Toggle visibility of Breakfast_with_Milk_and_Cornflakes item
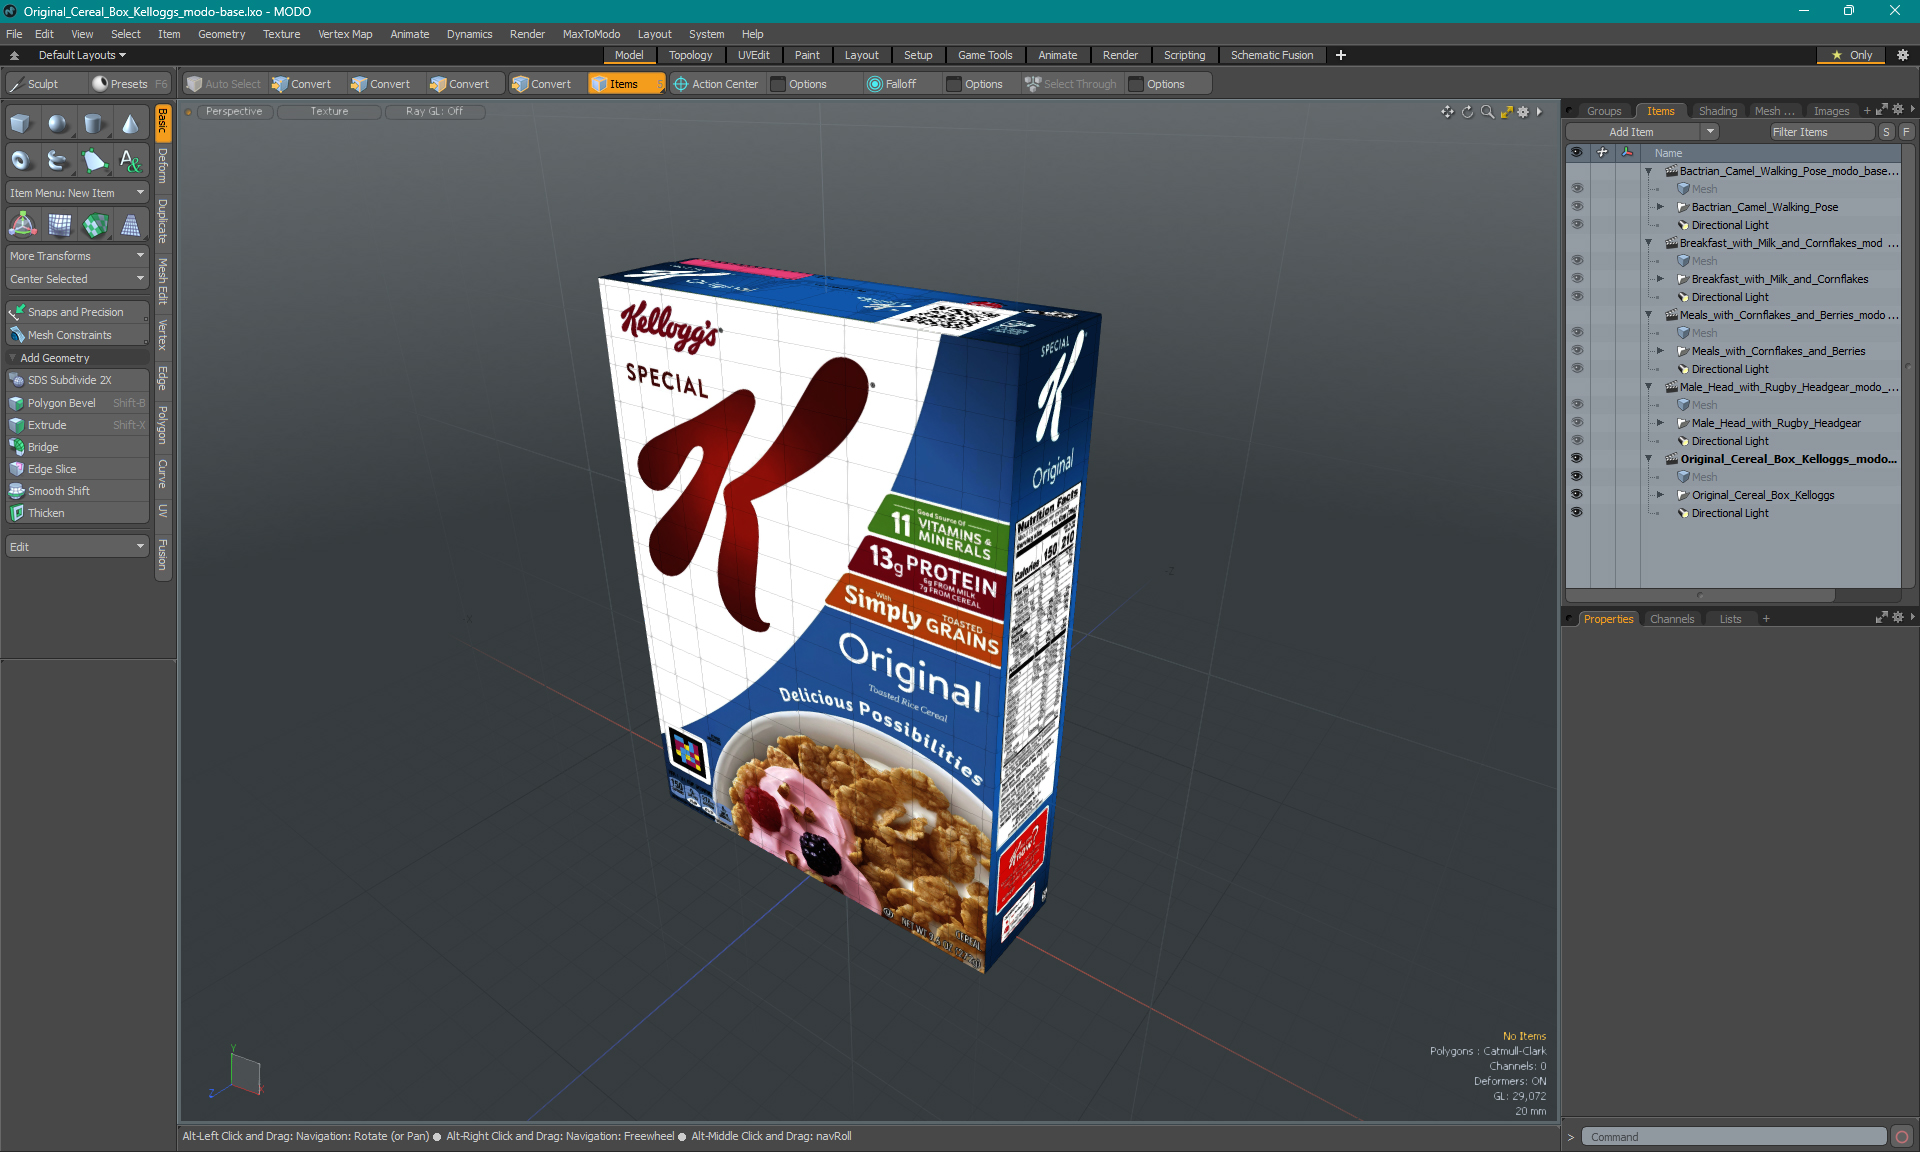 tap(1577, 279)
